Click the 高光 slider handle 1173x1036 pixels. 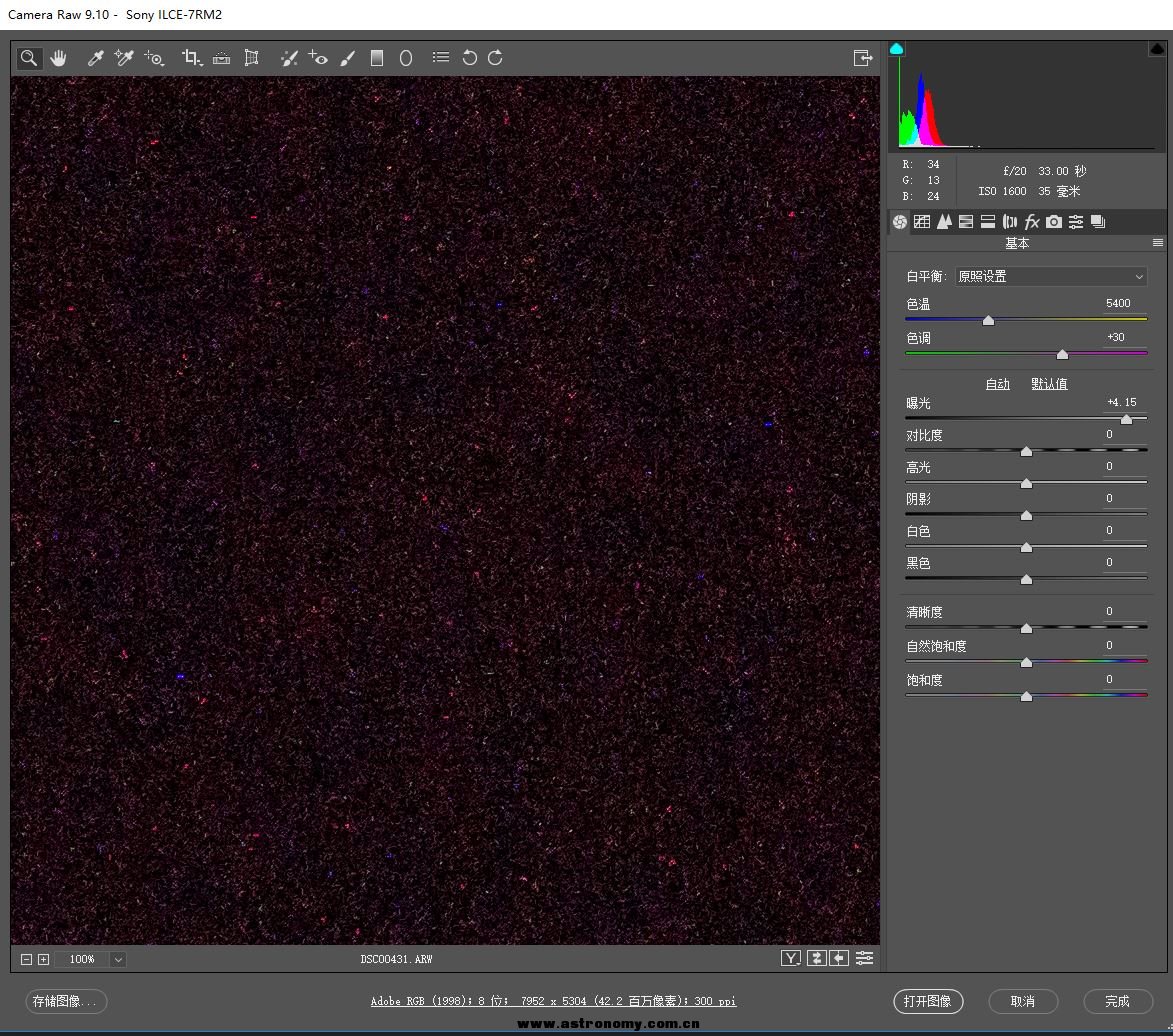click(1026, 484)
